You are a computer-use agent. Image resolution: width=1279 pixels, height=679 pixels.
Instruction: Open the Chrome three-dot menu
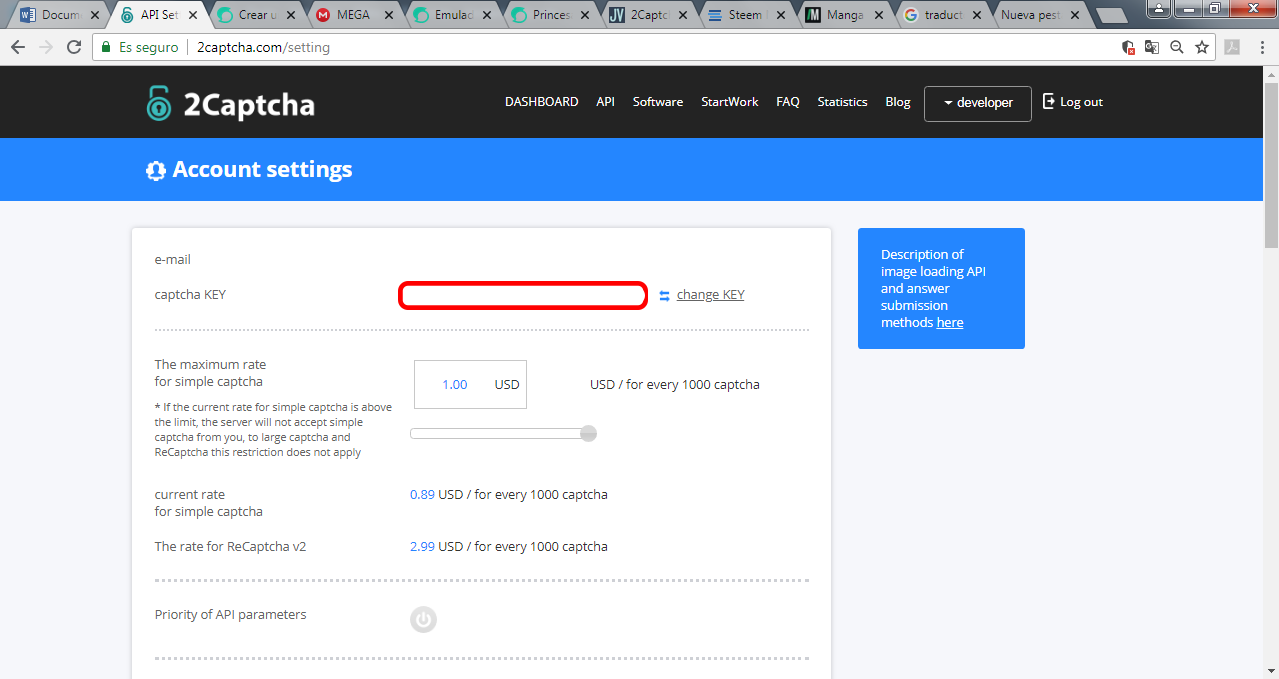1260,47
